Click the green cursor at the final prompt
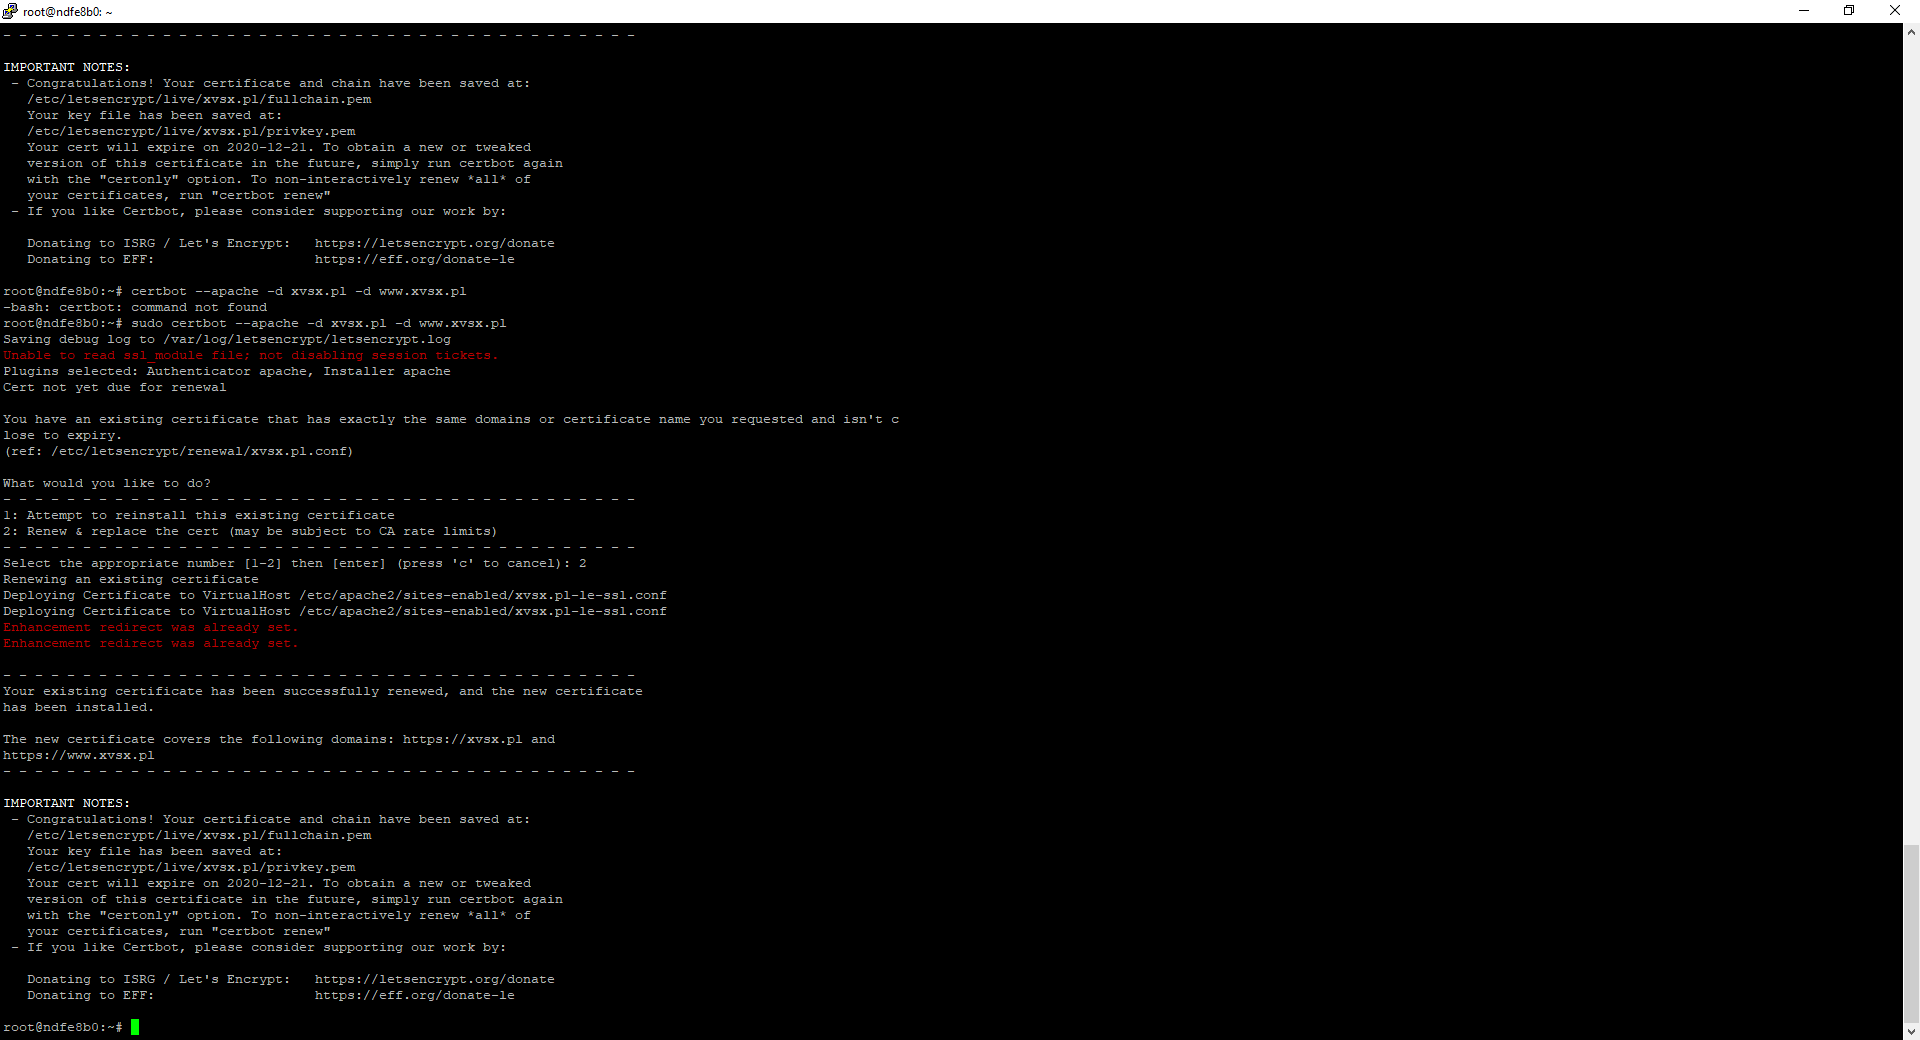This screenshot has height=1040, width=1920. point(135,1027)
